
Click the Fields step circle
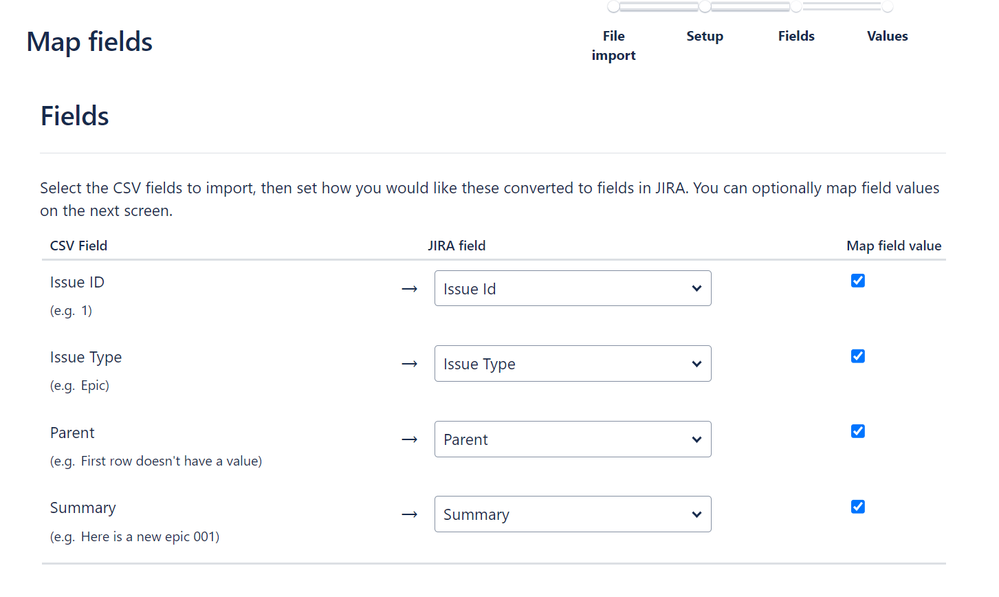(796, 7)
